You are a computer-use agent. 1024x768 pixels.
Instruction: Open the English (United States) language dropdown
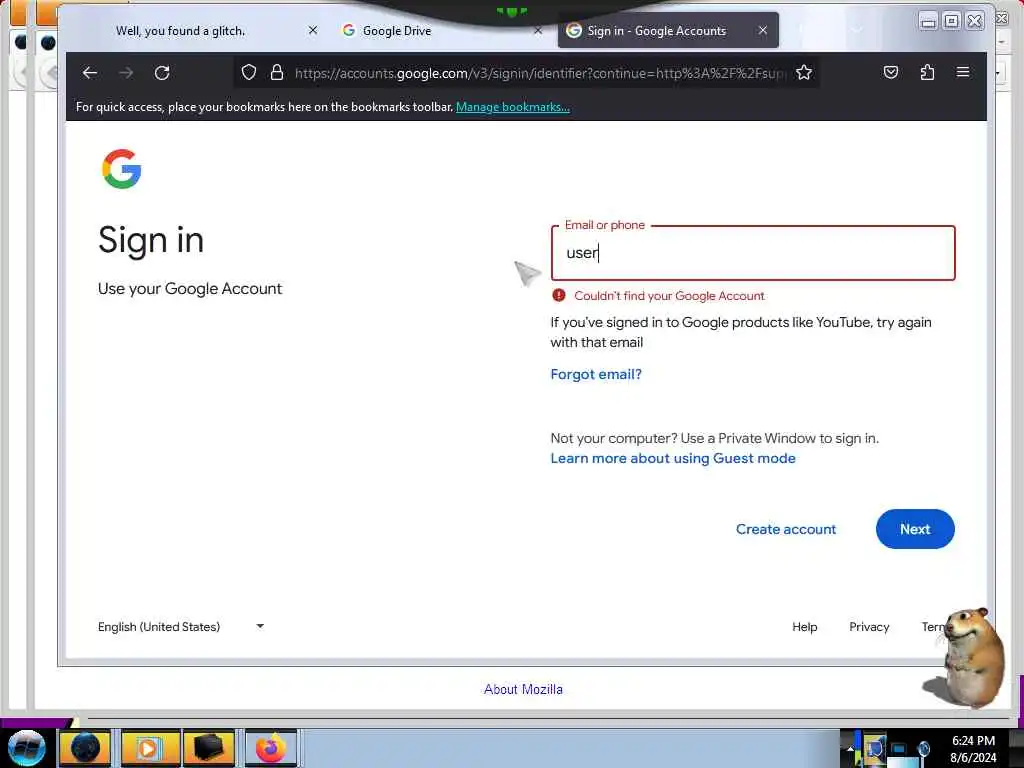click(181, 627)
